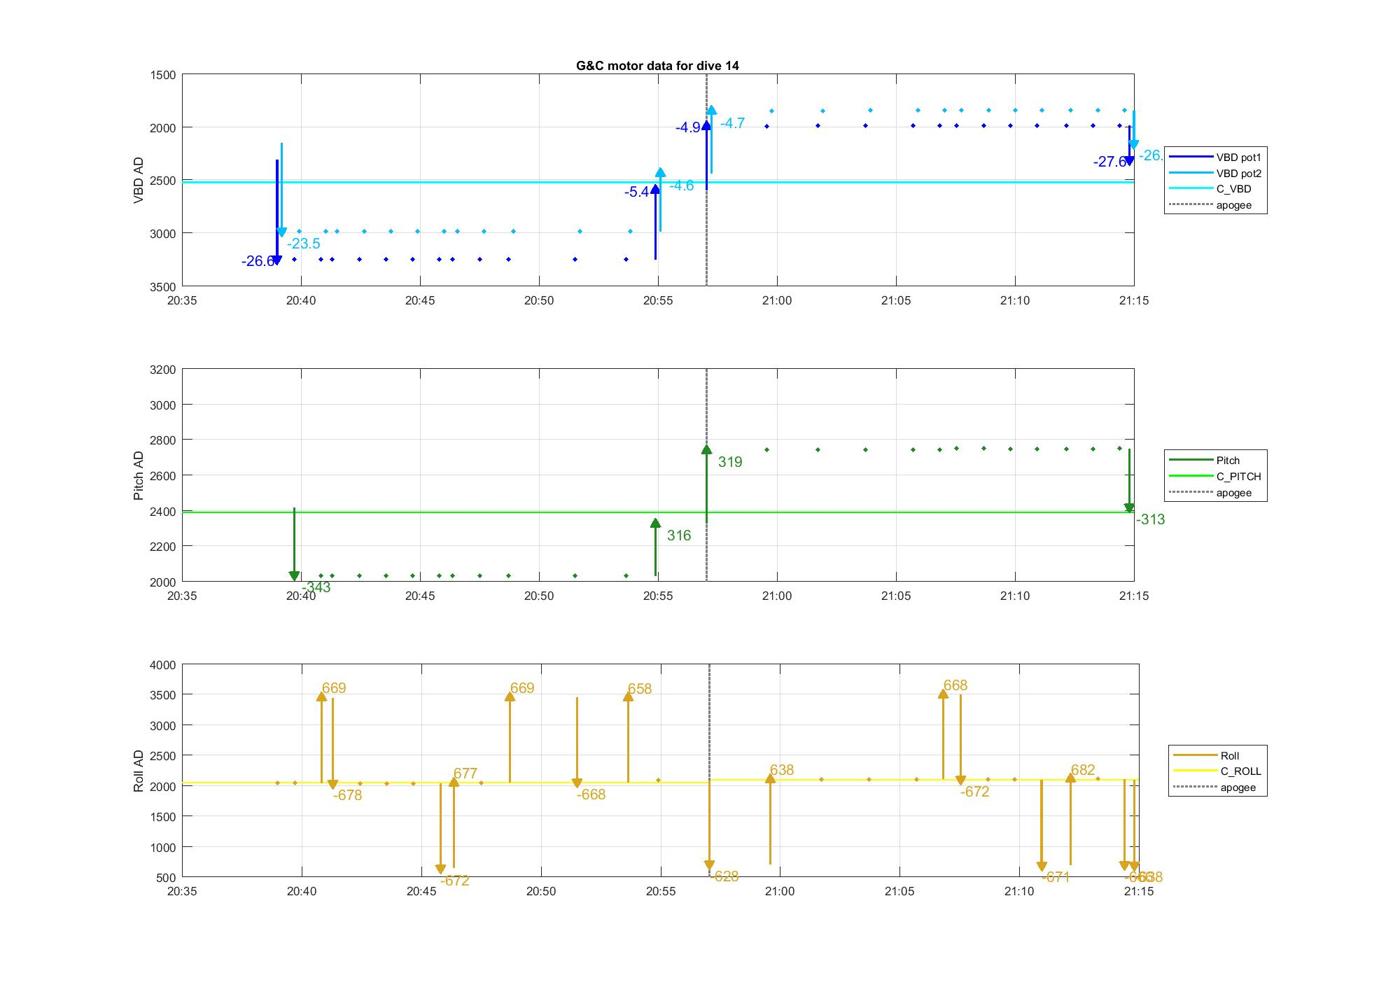Click the "-668" roll annotation

pos(591,795)
